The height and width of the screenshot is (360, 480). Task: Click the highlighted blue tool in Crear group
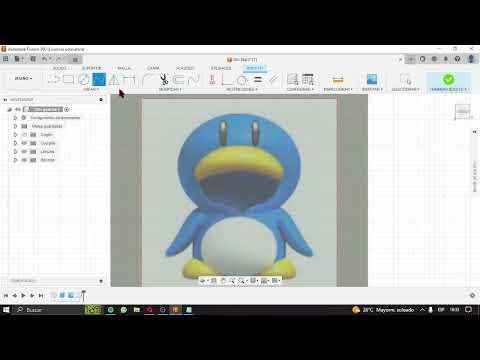click(x=99, y=79)
